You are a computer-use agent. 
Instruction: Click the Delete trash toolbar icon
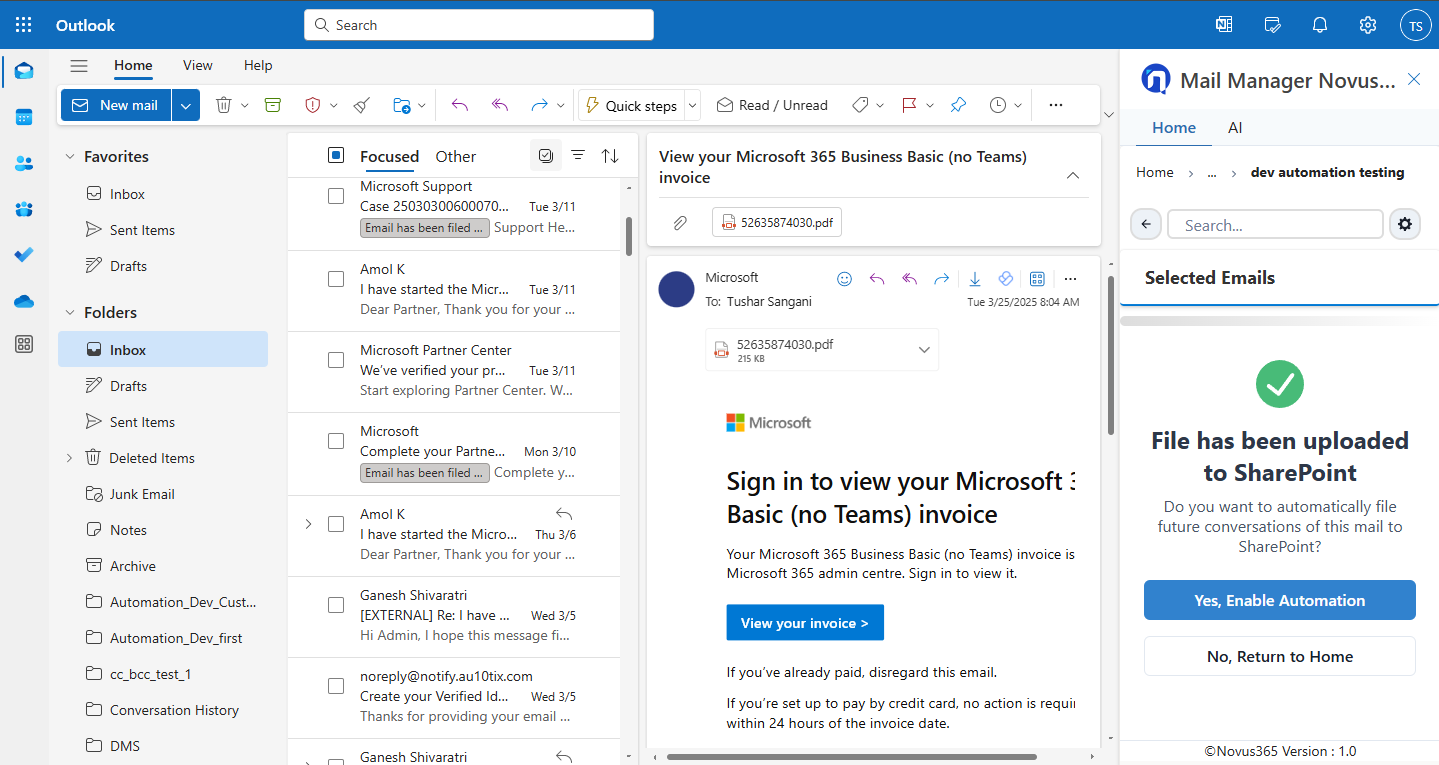click(224, 105)
